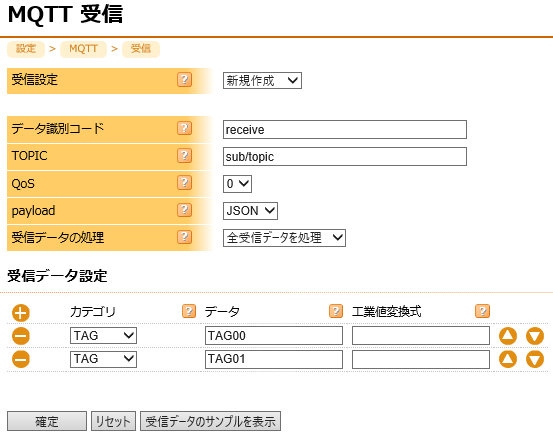Go to 設定 breadcrumb
Image resolution: width=553 pixels, height=434 pixels.
(x=26, y=49)
